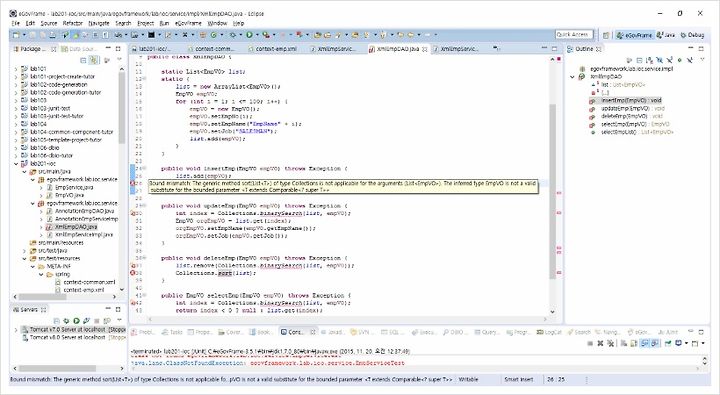
Task: Open the Run button dropdown arrow
Action: [x=256, y=35]
